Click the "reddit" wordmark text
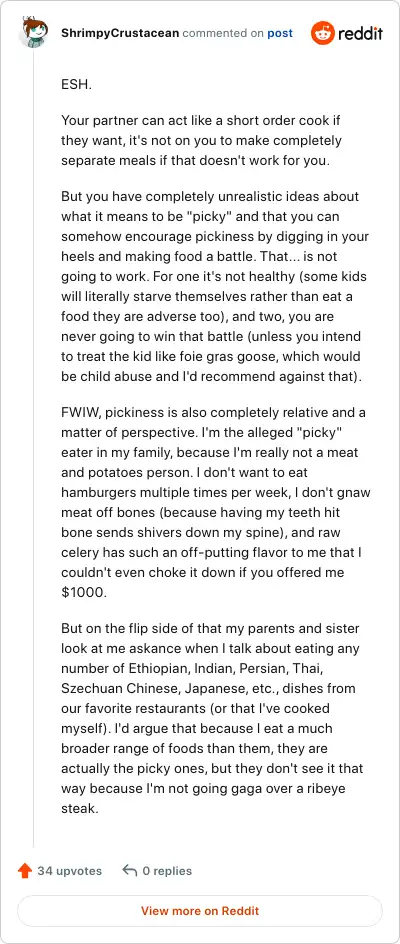 coord(360,33)
